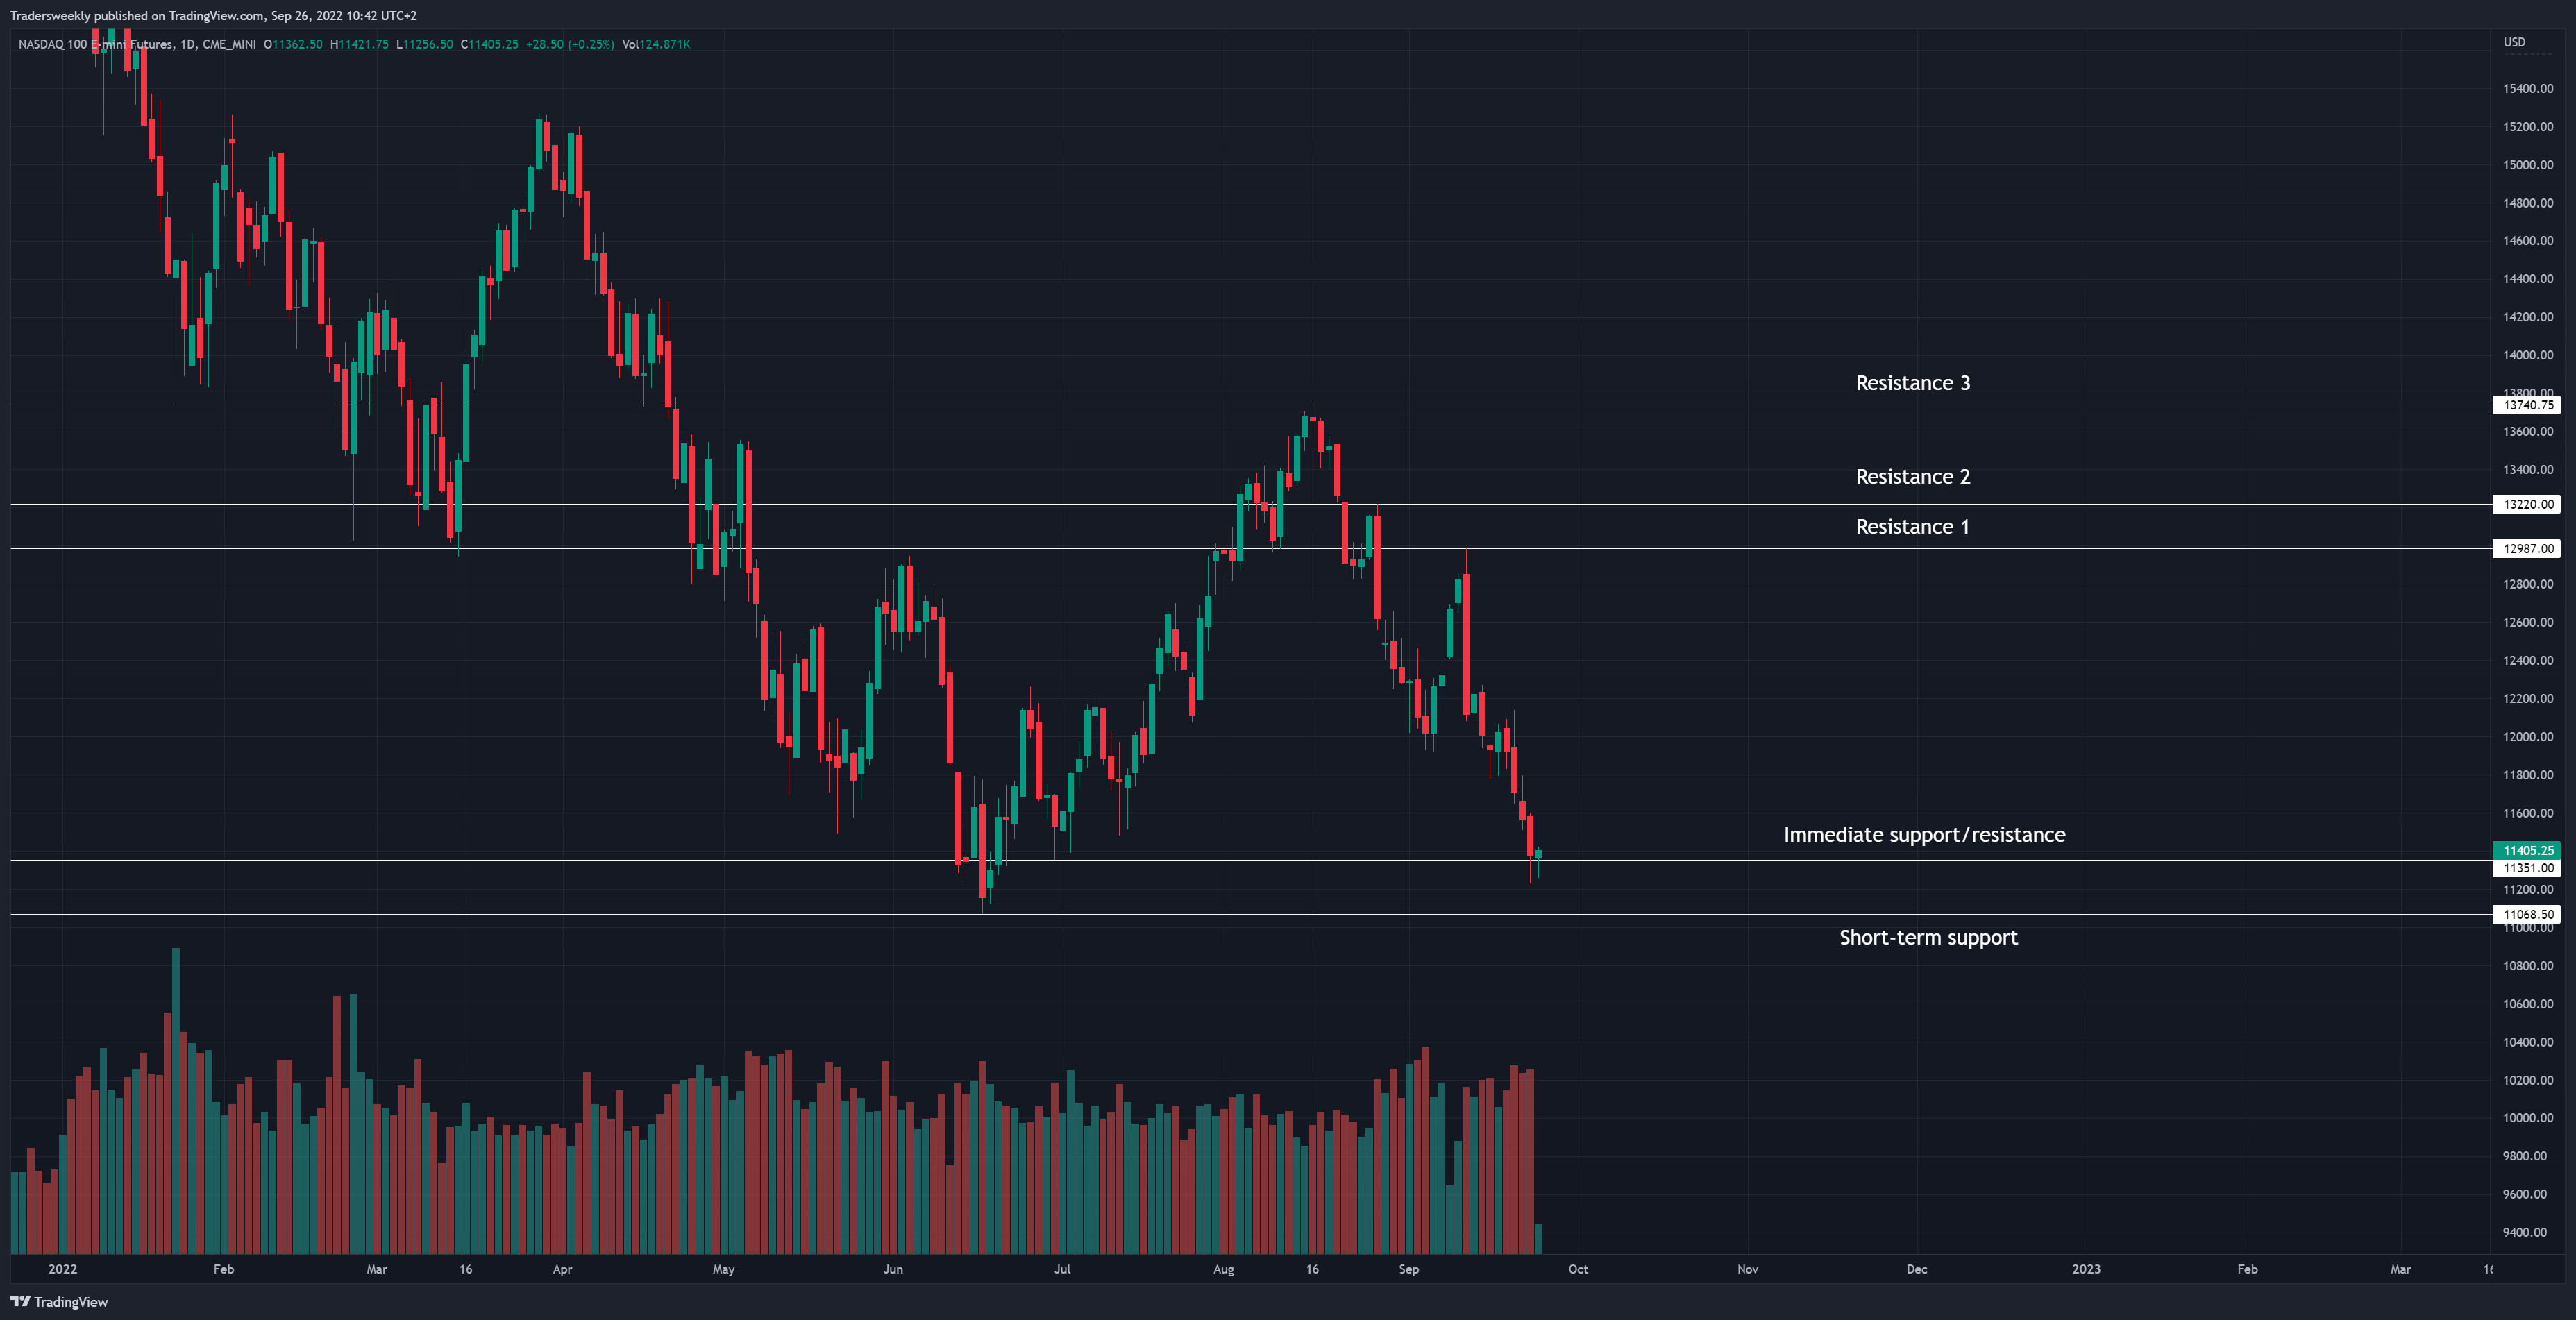Click the Nov label on time axis
2576x1320 pixels.
[1747, 1269]
